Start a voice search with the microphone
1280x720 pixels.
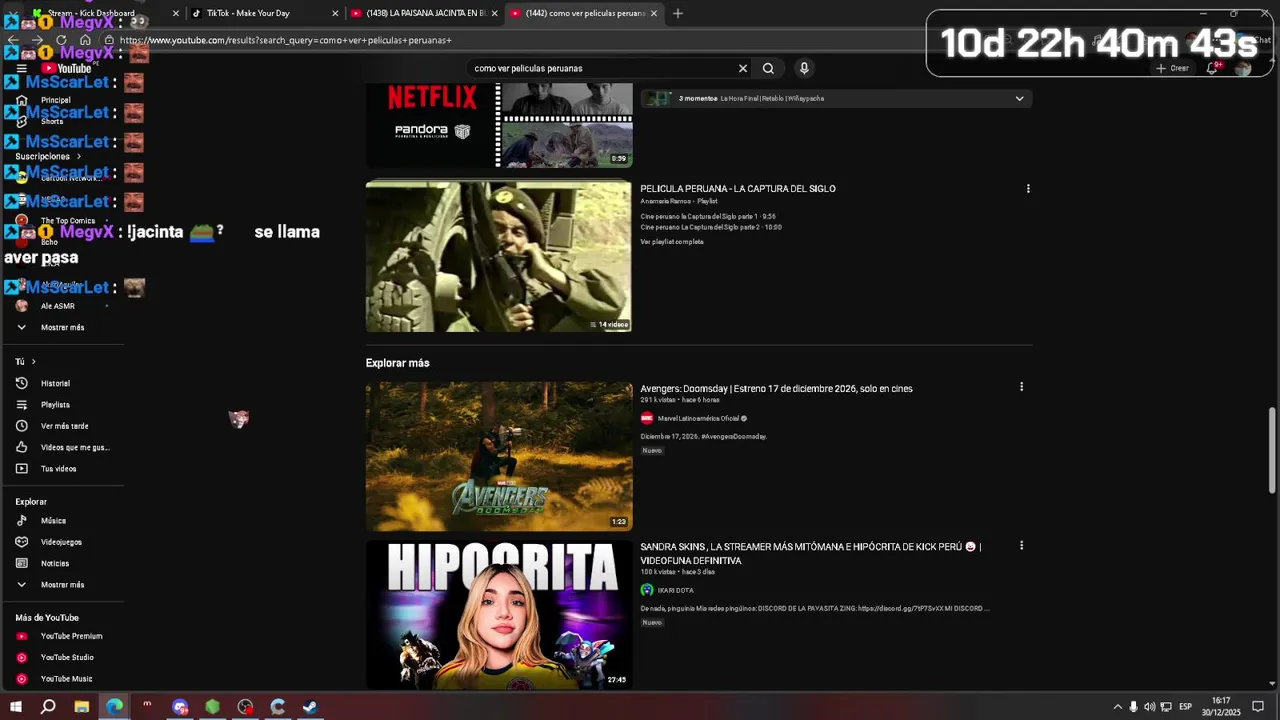[x=804, y=68]
